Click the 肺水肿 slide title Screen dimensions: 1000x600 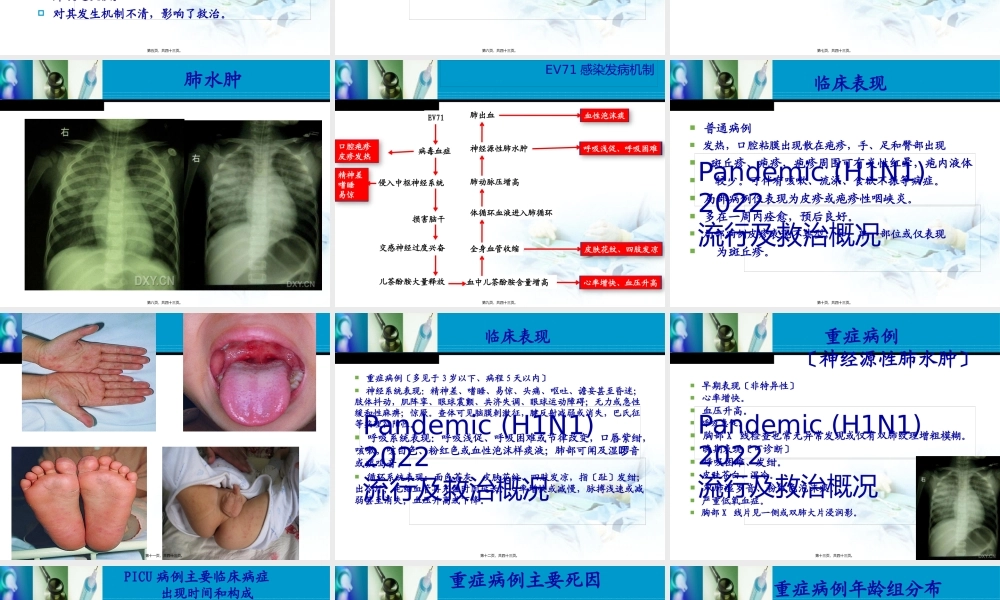pos(212,79)
